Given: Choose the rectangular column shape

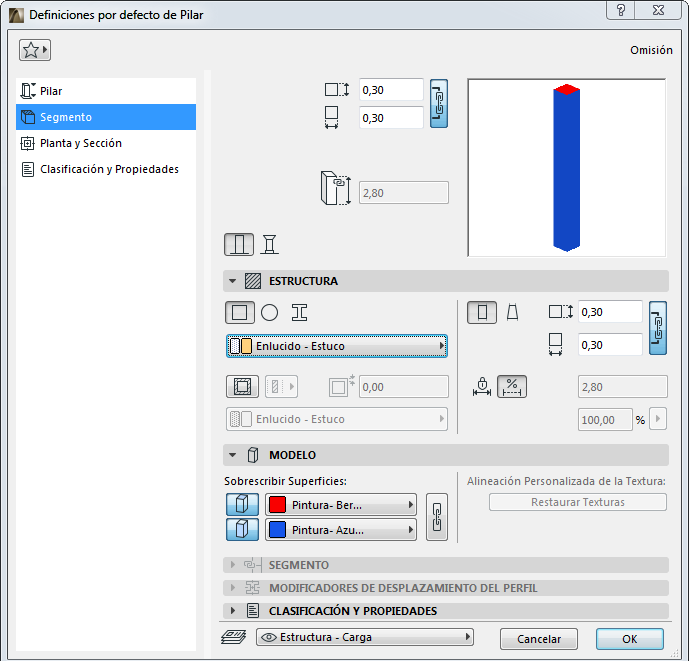Looking at the screenshot, I should tap(239, 312).
